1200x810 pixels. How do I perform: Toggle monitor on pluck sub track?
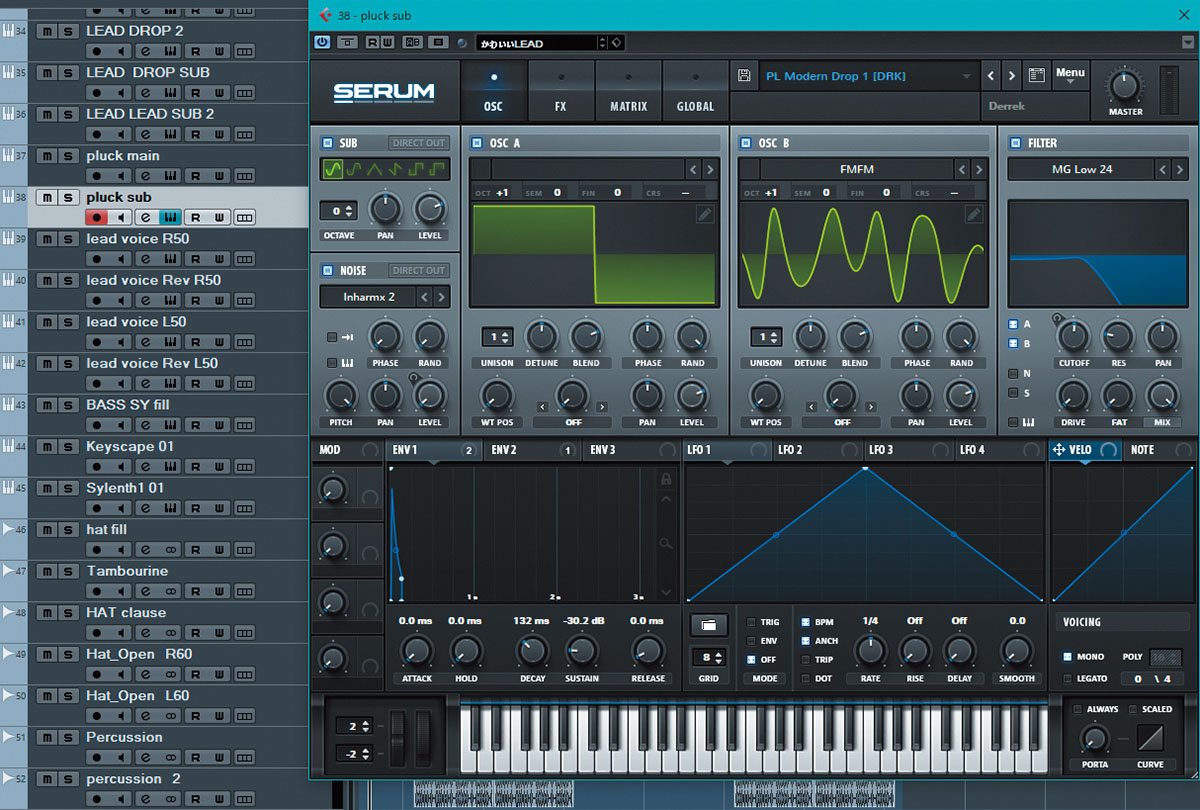[122, 217]
